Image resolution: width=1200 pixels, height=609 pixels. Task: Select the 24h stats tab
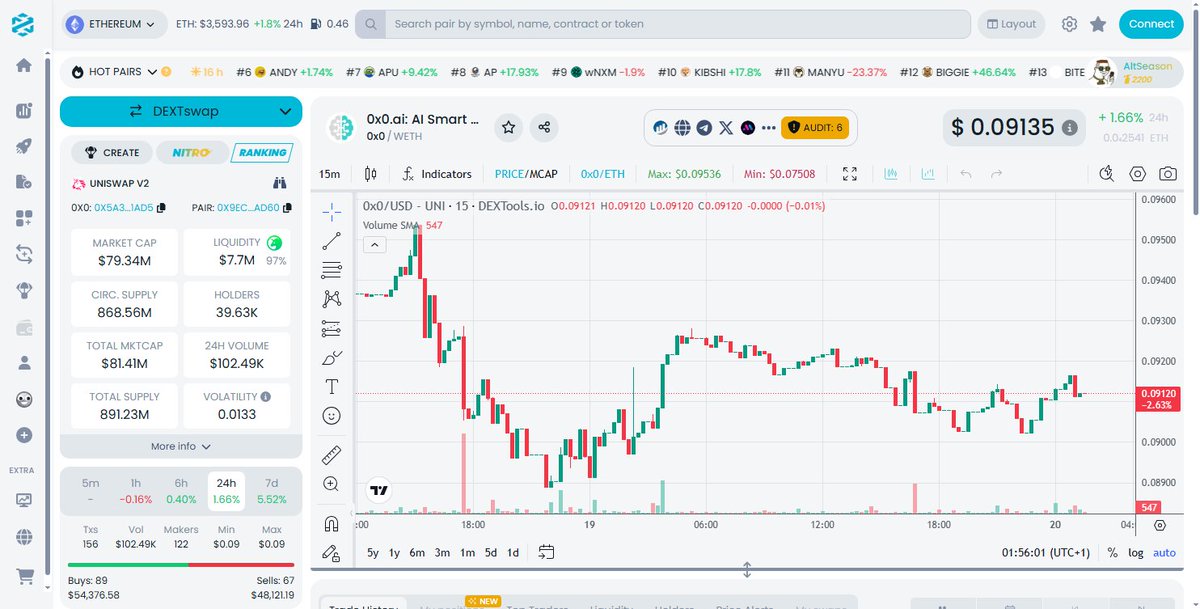tap(226, 491)
